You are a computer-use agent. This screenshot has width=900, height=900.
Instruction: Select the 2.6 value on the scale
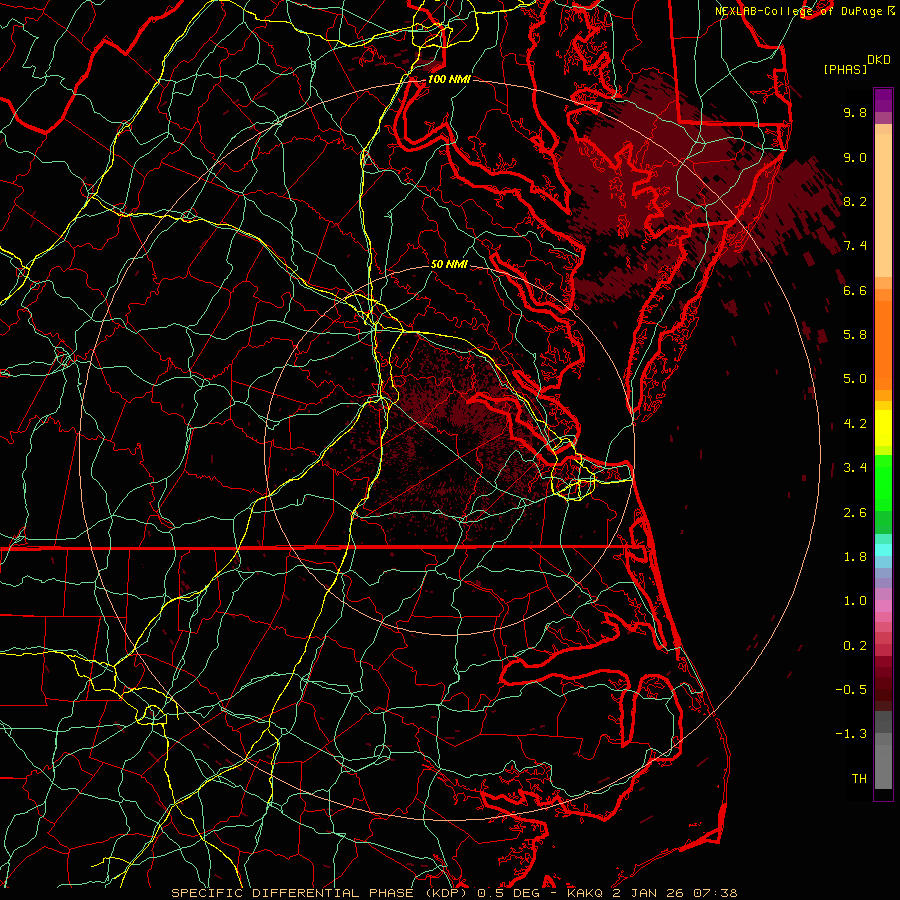coord(855,513)
